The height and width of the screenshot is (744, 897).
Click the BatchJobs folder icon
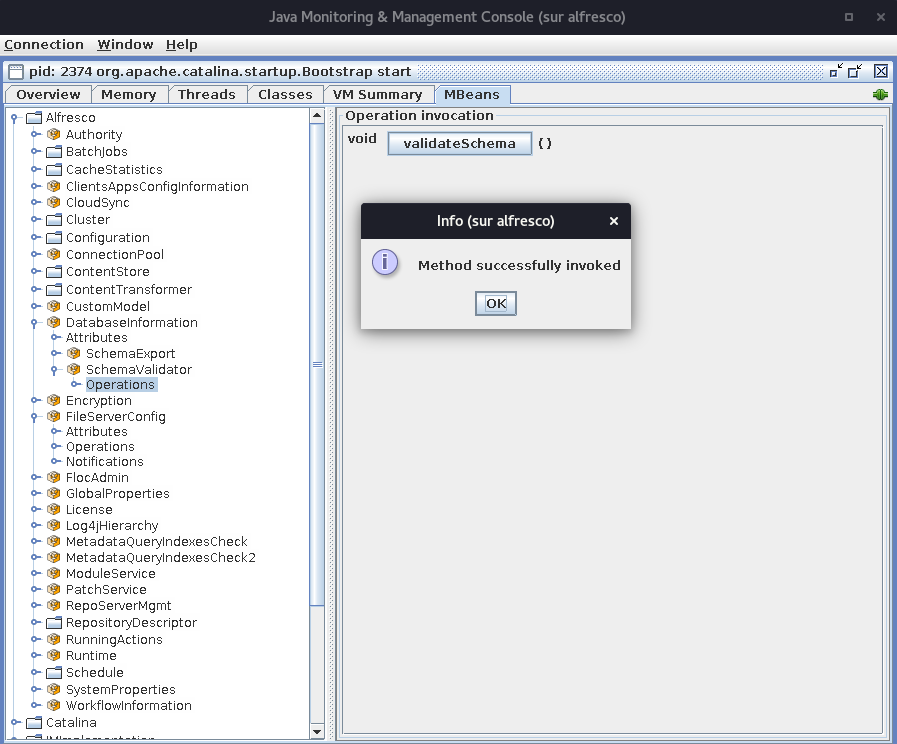tap(54, 152)
